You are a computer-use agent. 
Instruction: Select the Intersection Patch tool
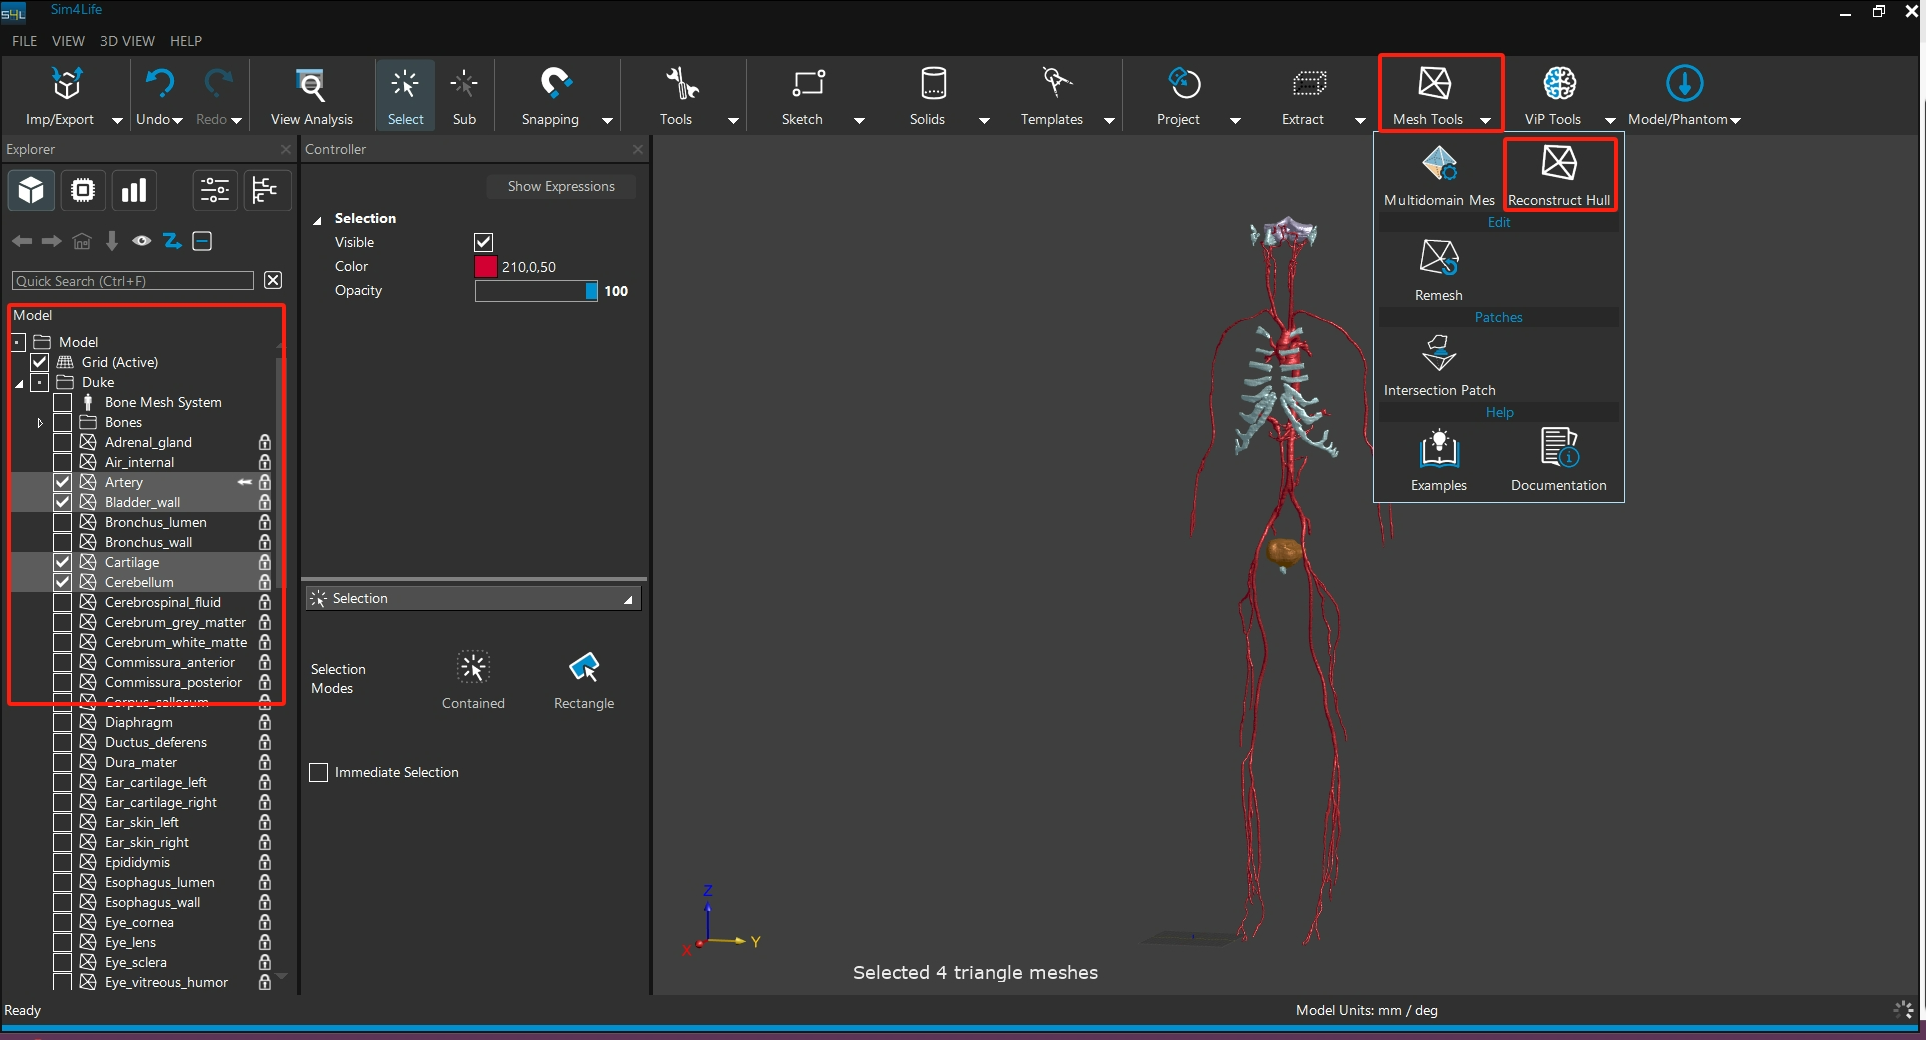[x=1438, y=354]
